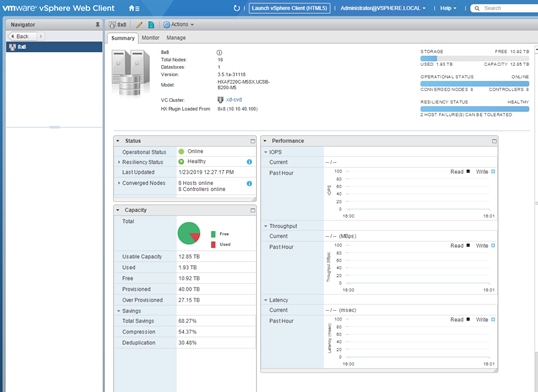Click the Navigator splitter handle

54,127
